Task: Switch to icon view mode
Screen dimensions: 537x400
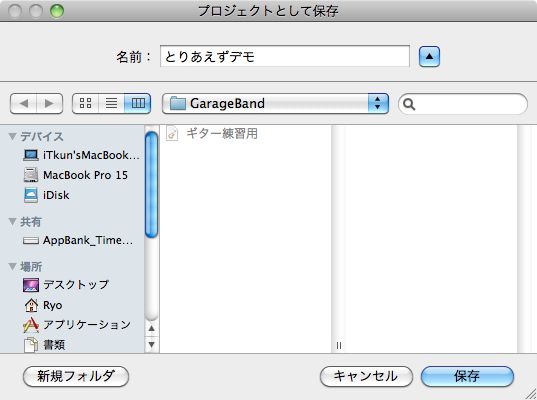Action: (x=85, y=103)
